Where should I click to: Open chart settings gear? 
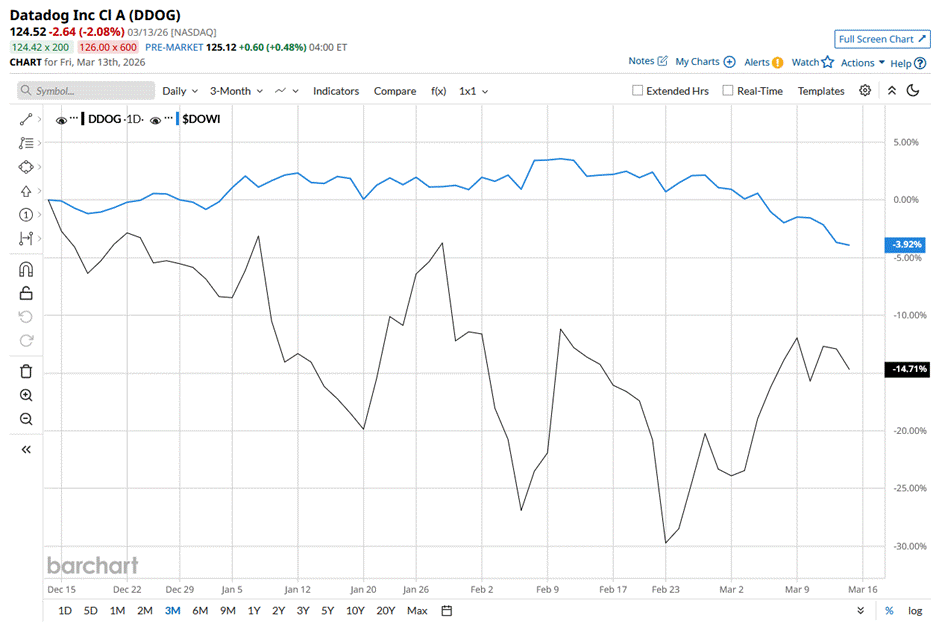865,90
